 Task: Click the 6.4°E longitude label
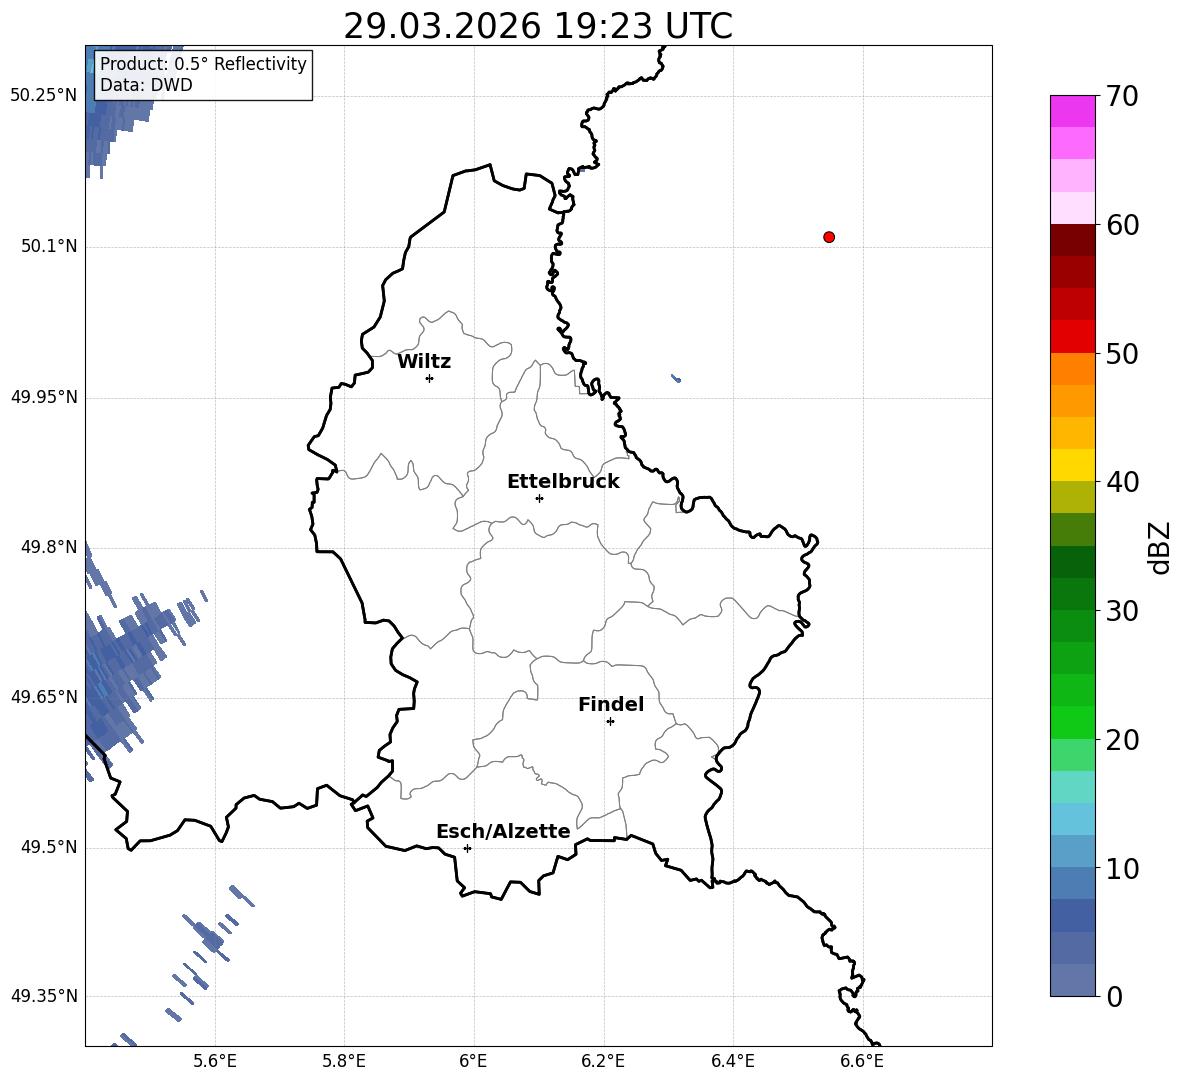tap(732, 1061)
